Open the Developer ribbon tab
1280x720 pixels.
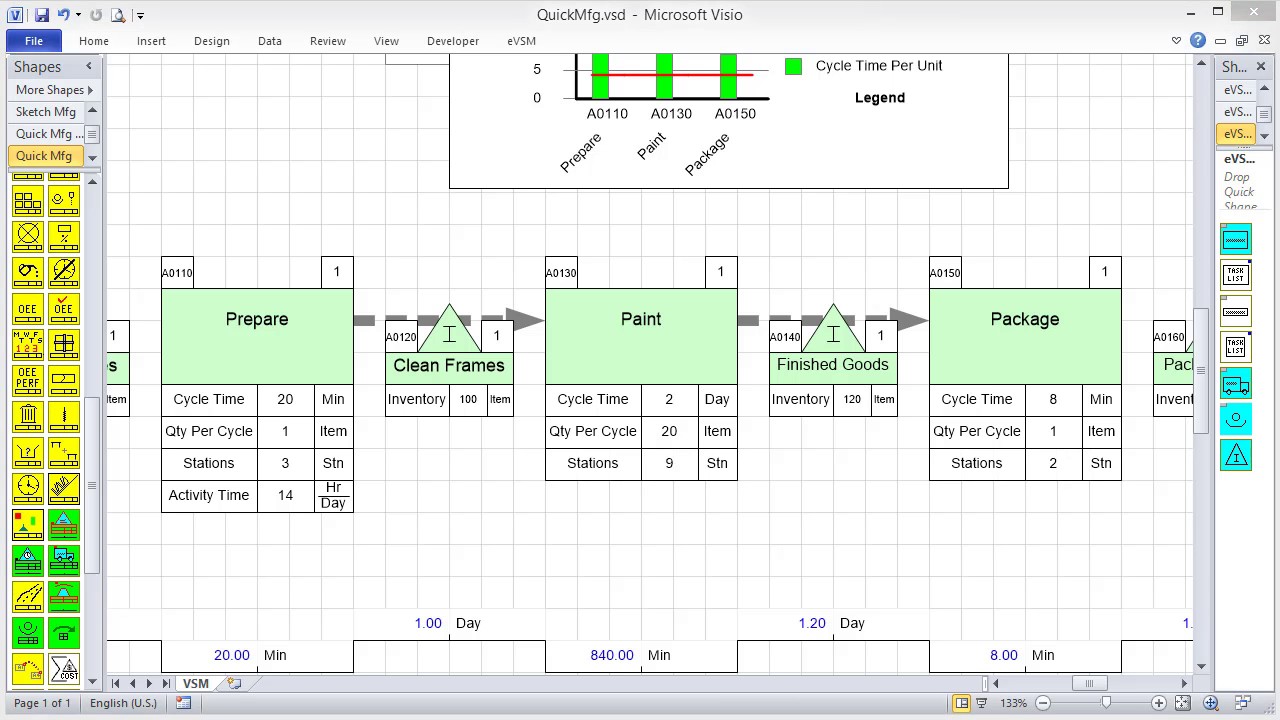tap(453, 41)
